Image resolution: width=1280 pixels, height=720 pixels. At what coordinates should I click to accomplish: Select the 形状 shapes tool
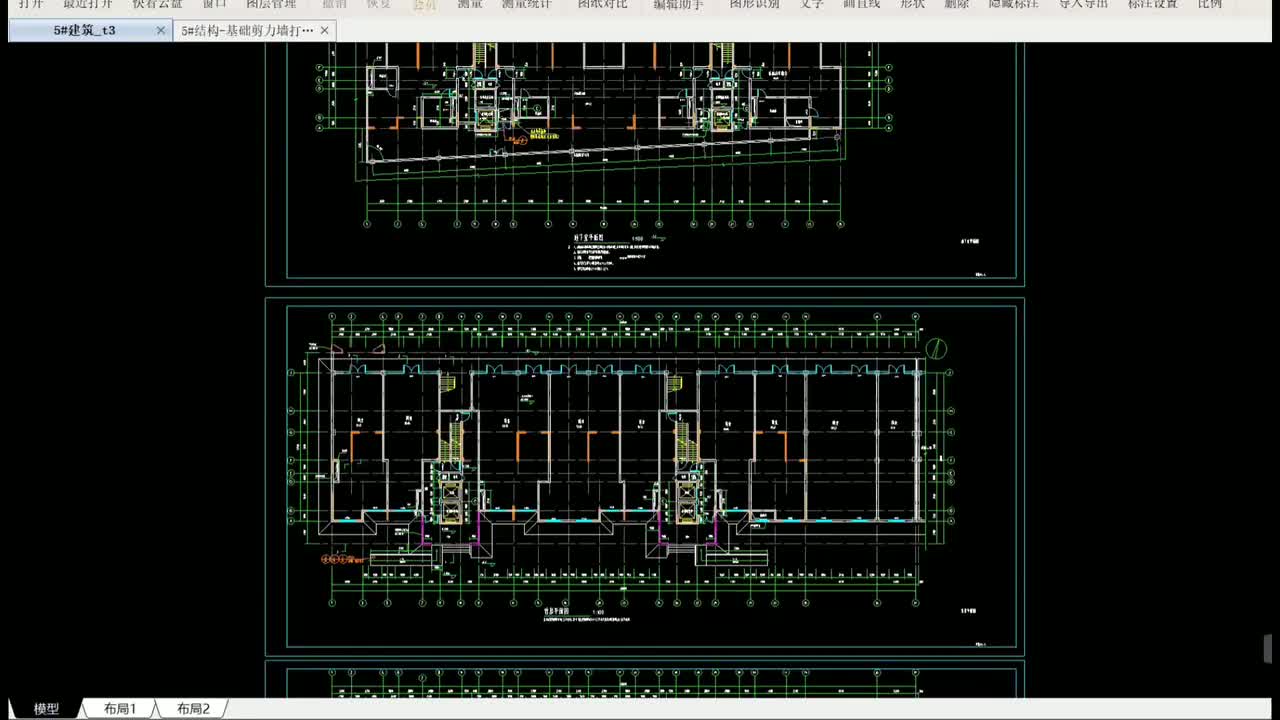click(x=912, y=4)
